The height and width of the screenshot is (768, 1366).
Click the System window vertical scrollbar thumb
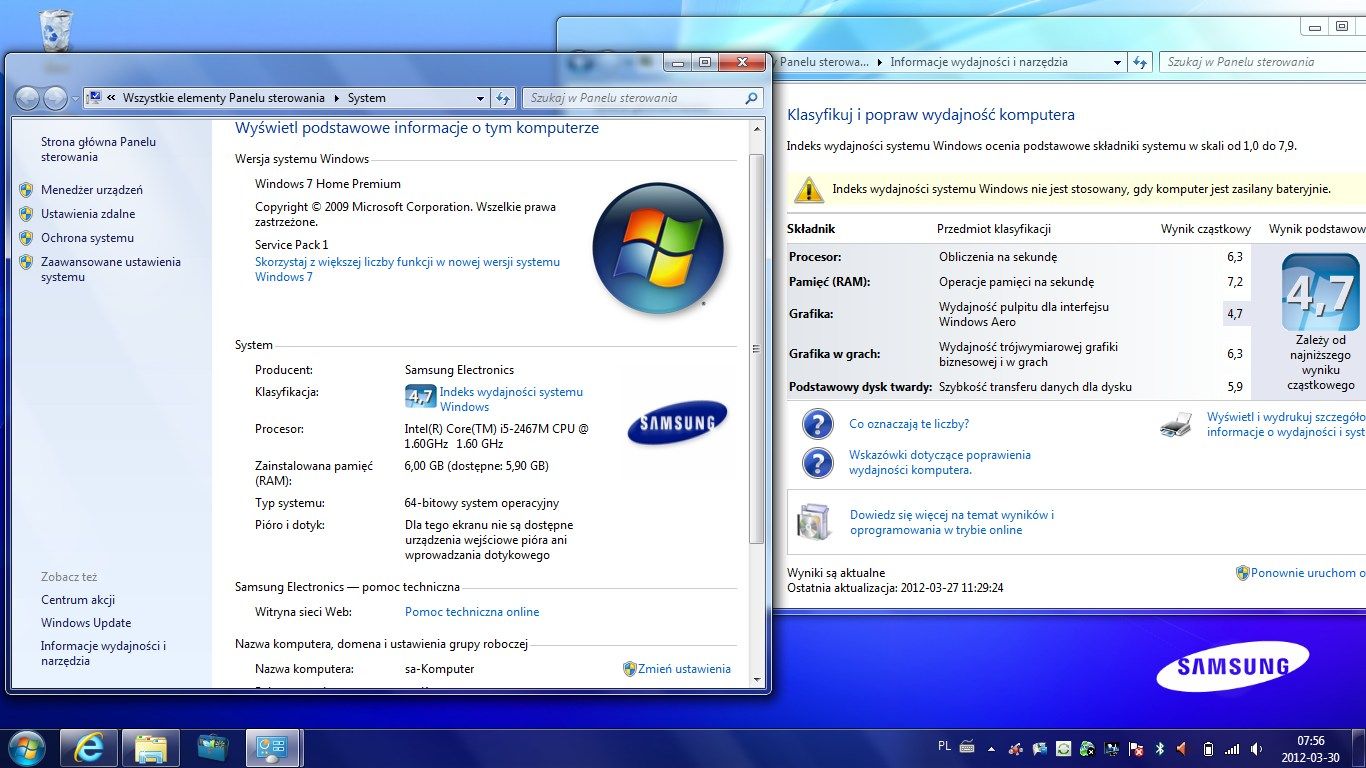pos(757,349)
